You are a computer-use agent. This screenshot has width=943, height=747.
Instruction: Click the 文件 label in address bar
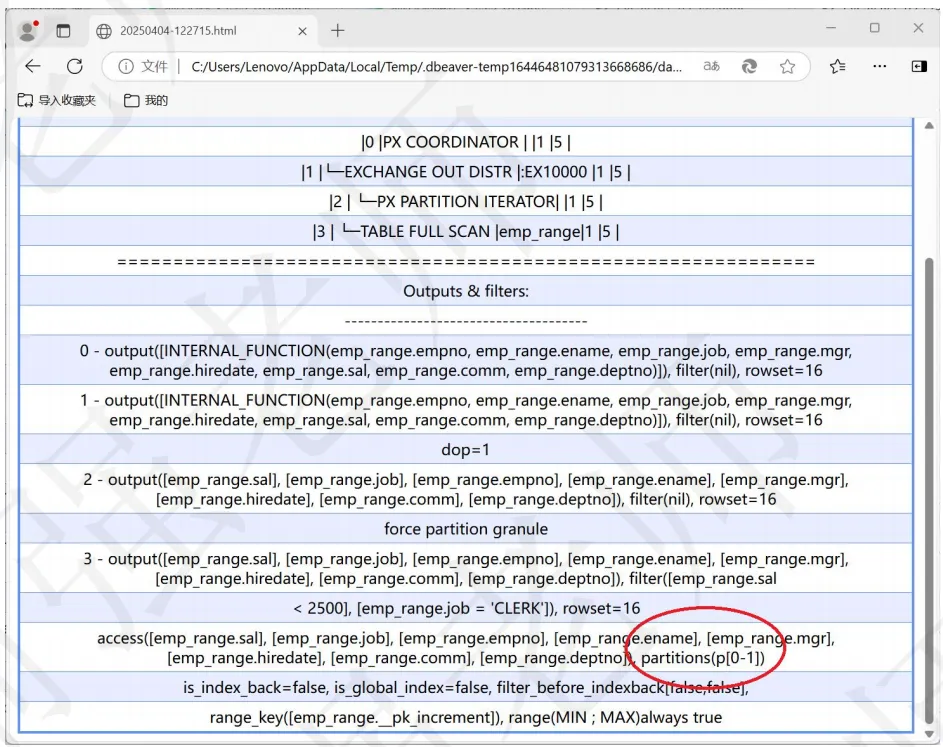pos(154,66)
